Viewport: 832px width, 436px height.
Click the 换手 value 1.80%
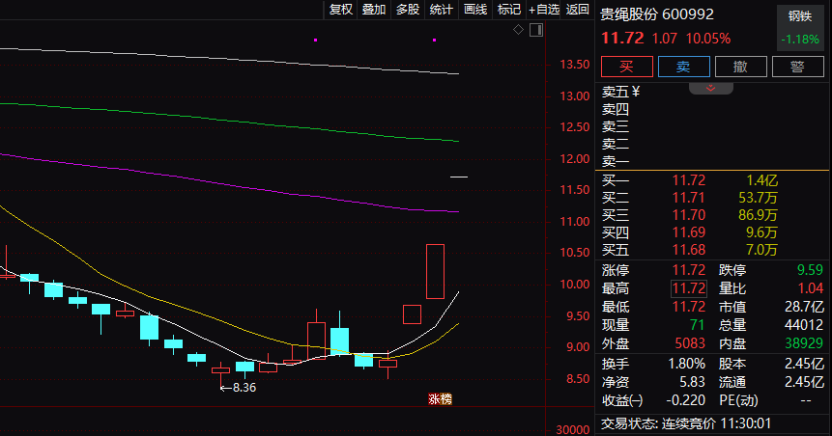click(687, 364)
